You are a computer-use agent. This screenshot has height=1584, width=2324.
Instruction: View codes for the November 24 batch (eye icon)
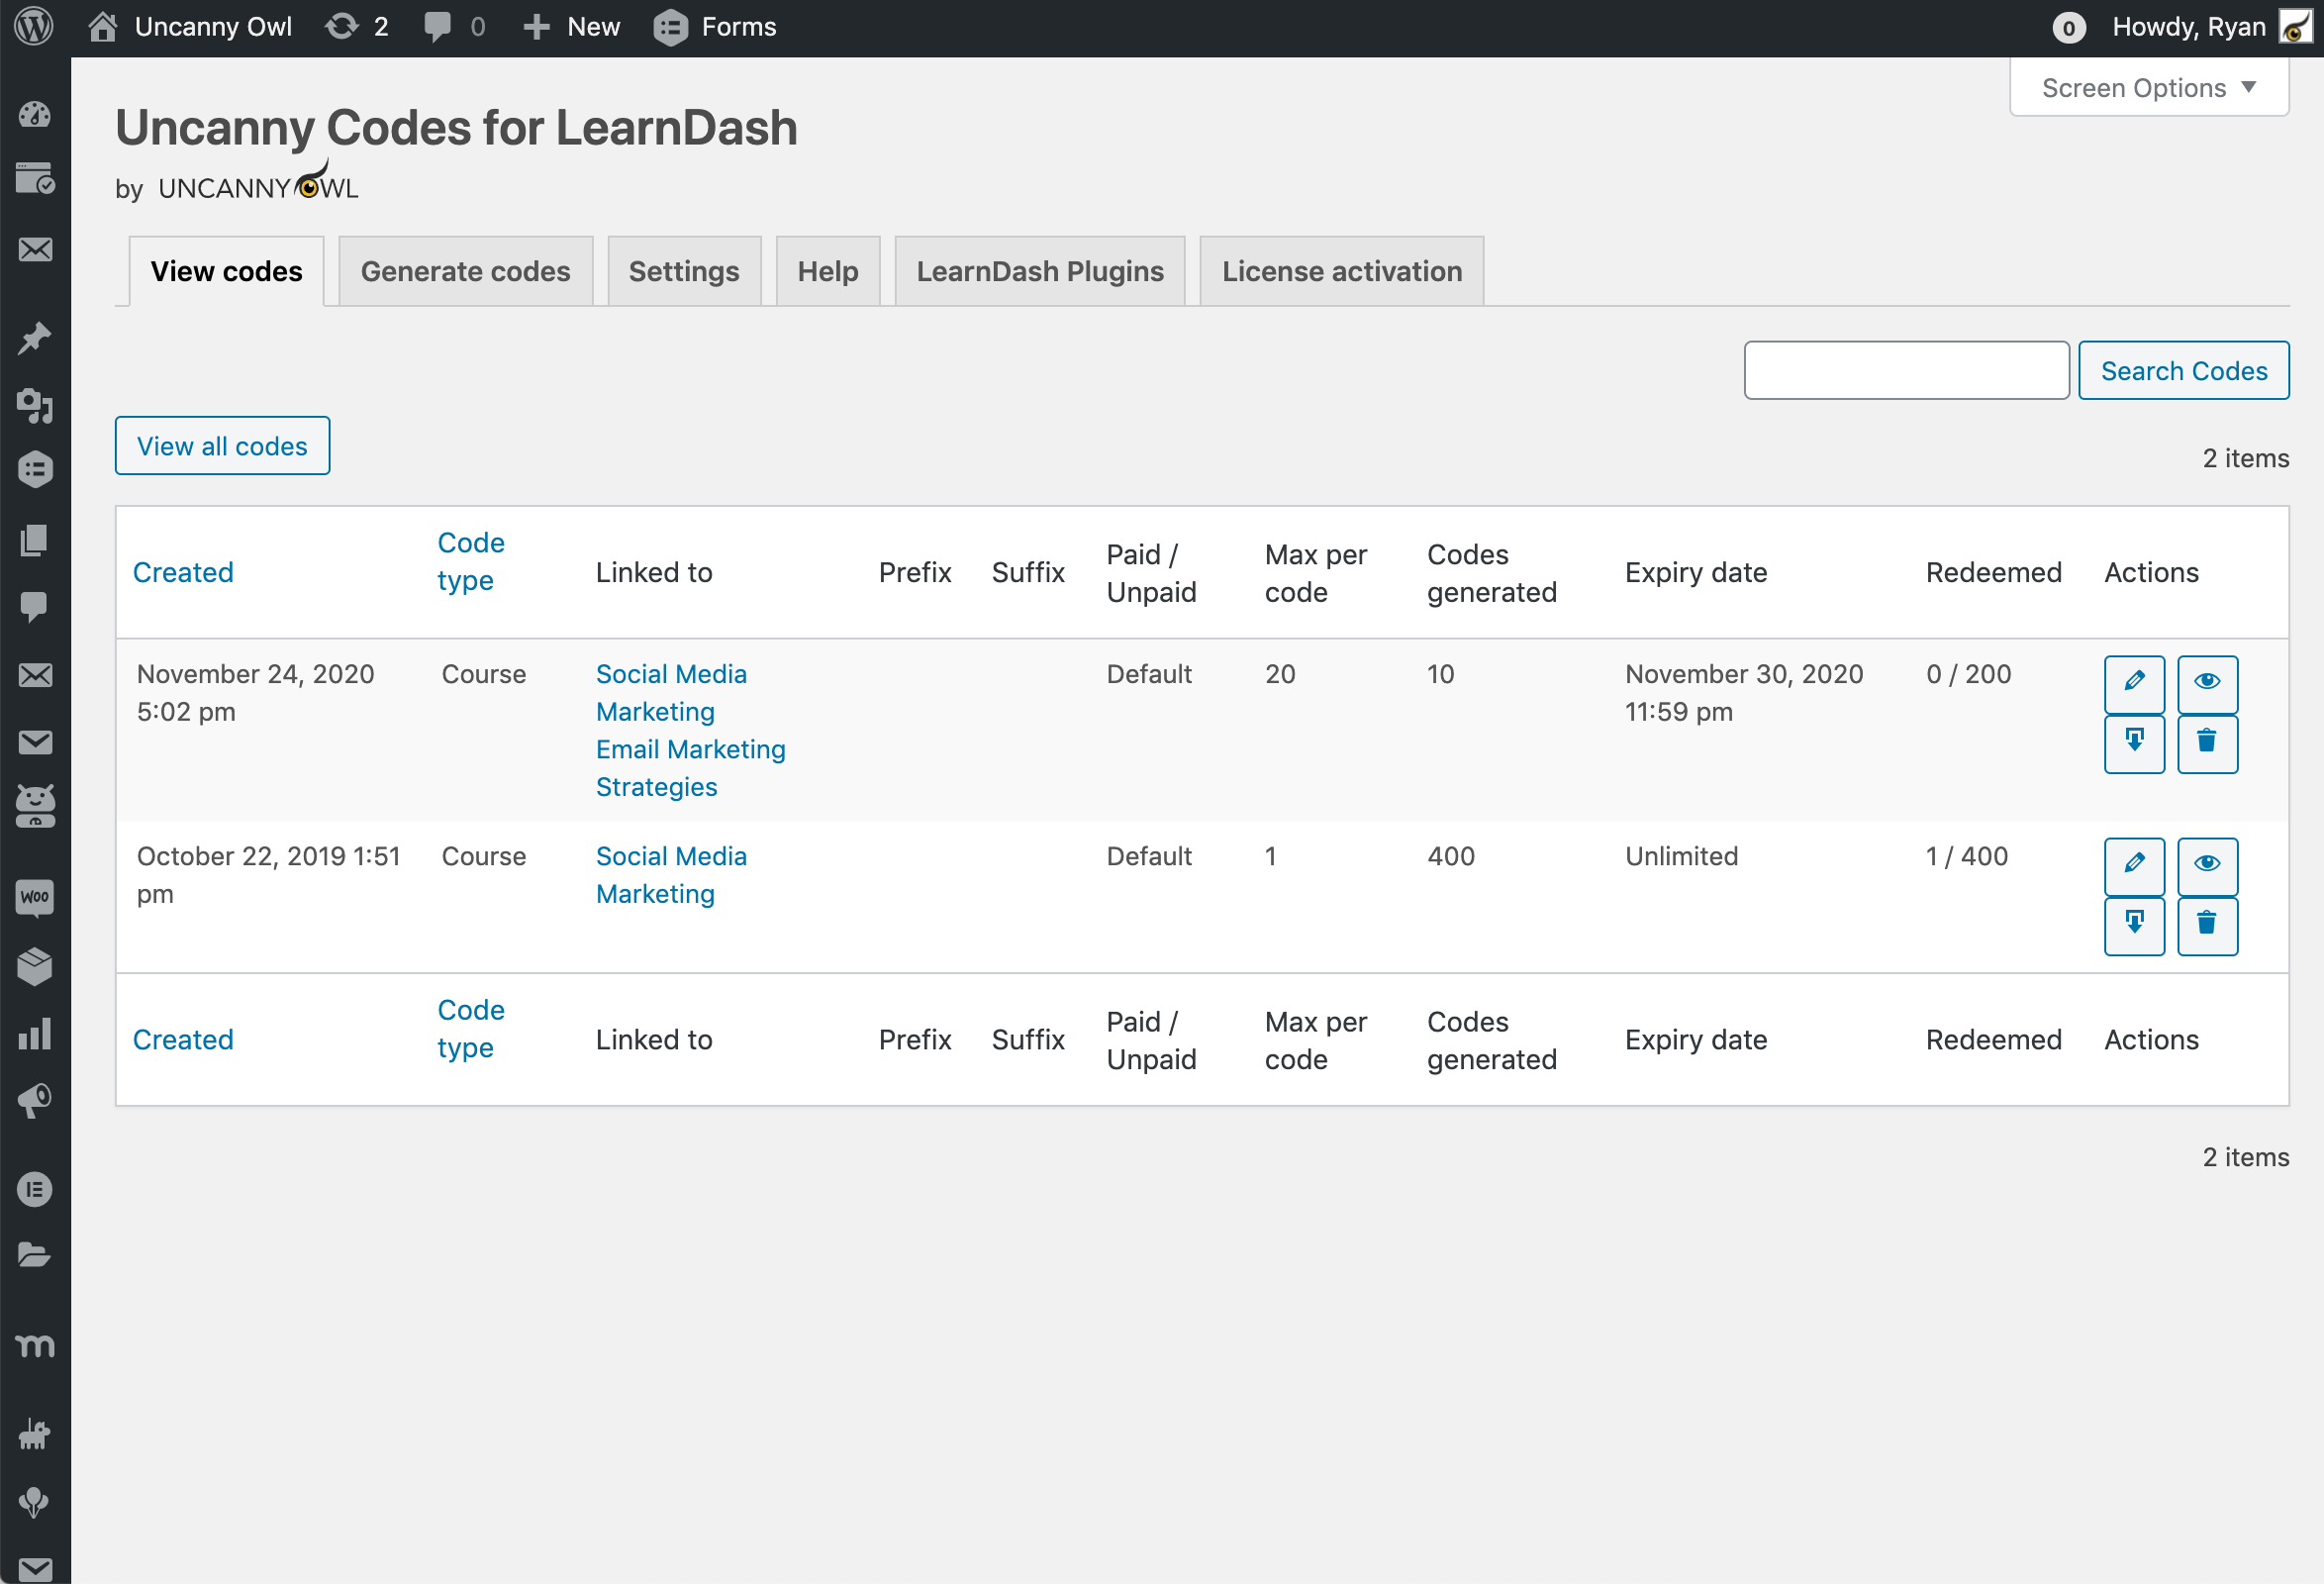point(2206,682)
